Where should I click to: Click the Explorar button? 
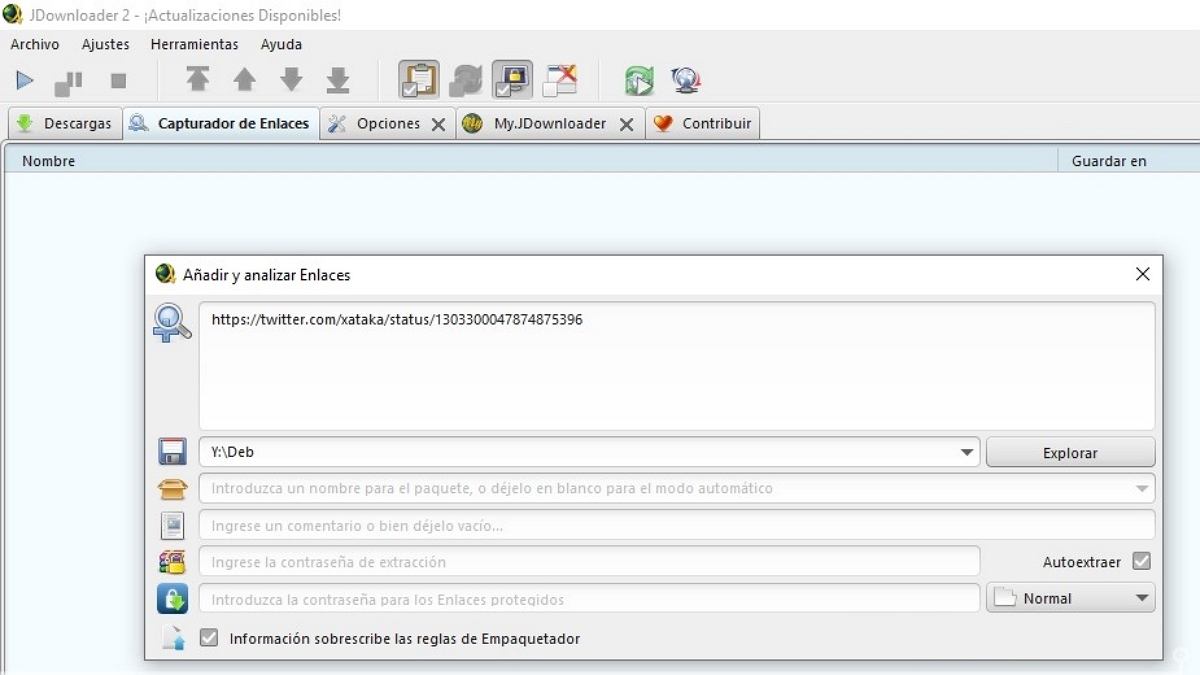1070,453
